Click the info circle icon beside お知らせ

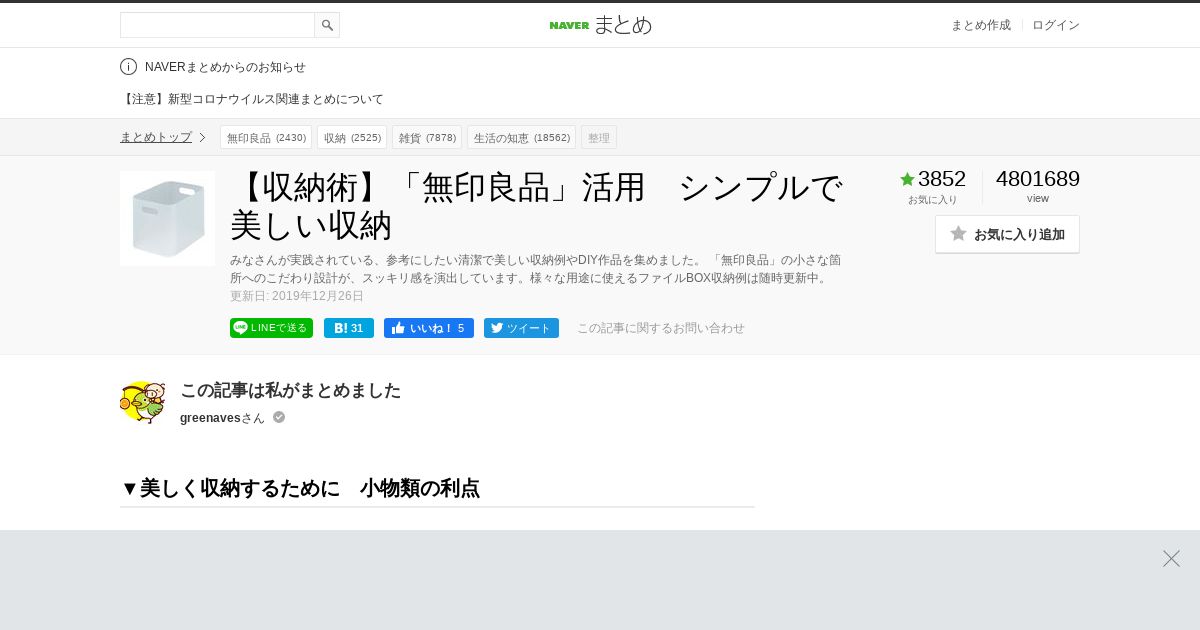click(128, 67)
